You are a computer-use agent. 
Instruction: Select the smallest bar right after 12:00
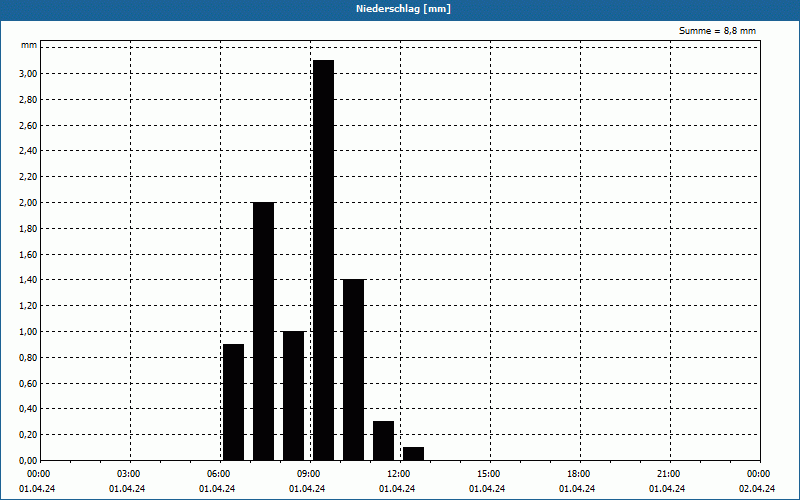click(x=414, y=454)
